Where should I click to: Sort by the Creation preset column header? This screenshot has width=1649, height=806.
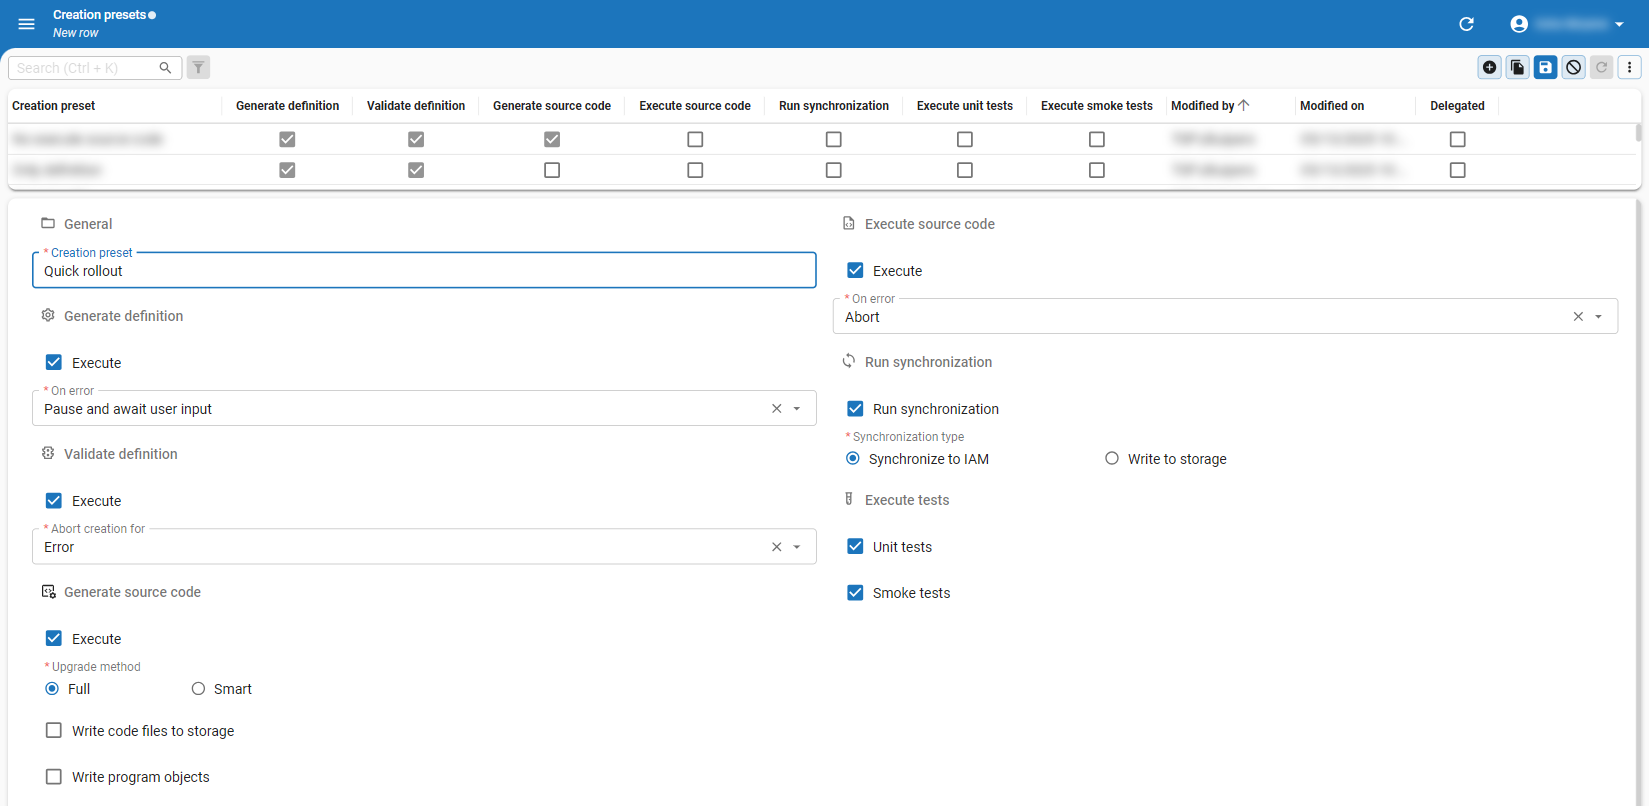pyautogui.click(x=54, y=105)
